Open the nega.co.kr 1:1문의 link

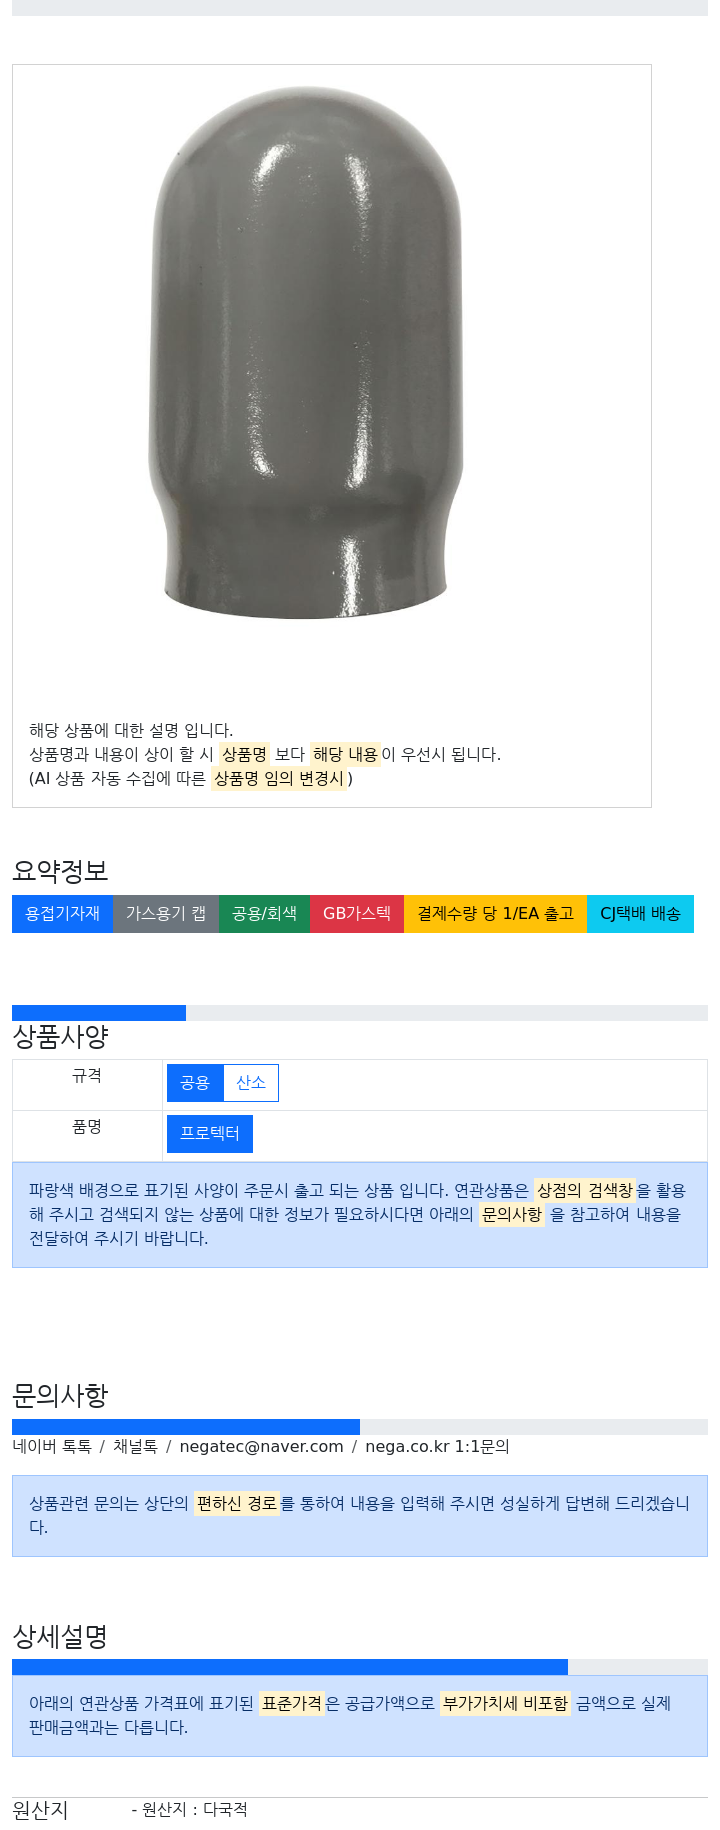pos(437,1447)
